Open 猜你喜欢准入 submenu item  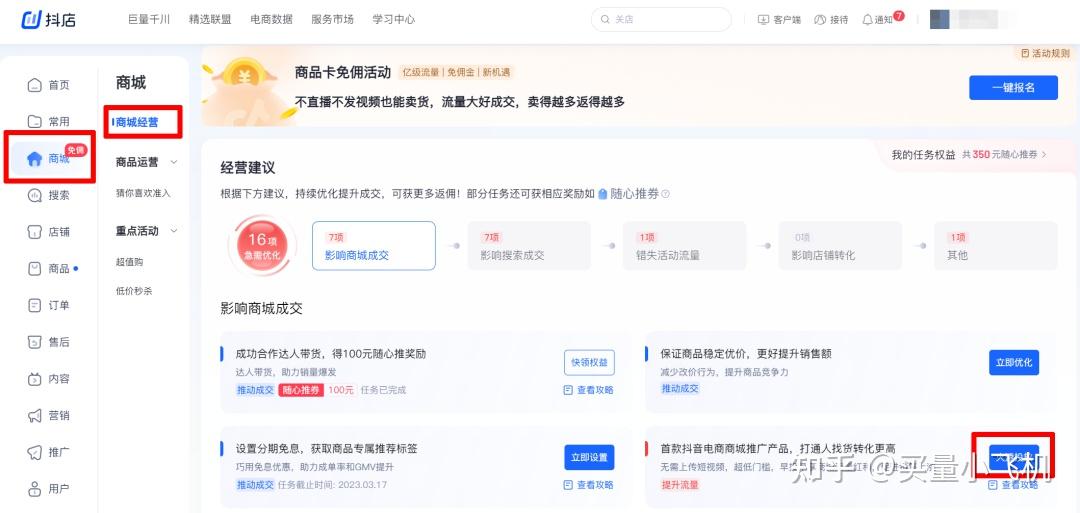143,193
